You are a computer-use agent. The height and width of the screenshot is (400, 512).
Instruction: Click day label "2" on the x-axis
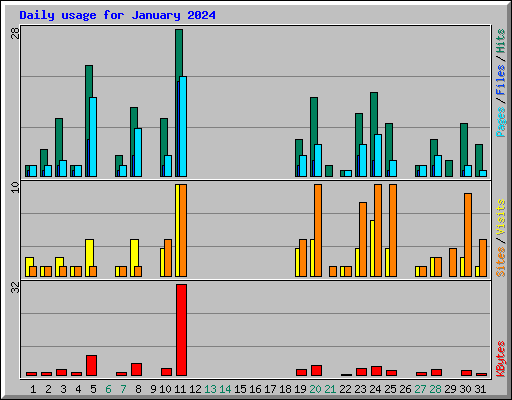point(48,389)
